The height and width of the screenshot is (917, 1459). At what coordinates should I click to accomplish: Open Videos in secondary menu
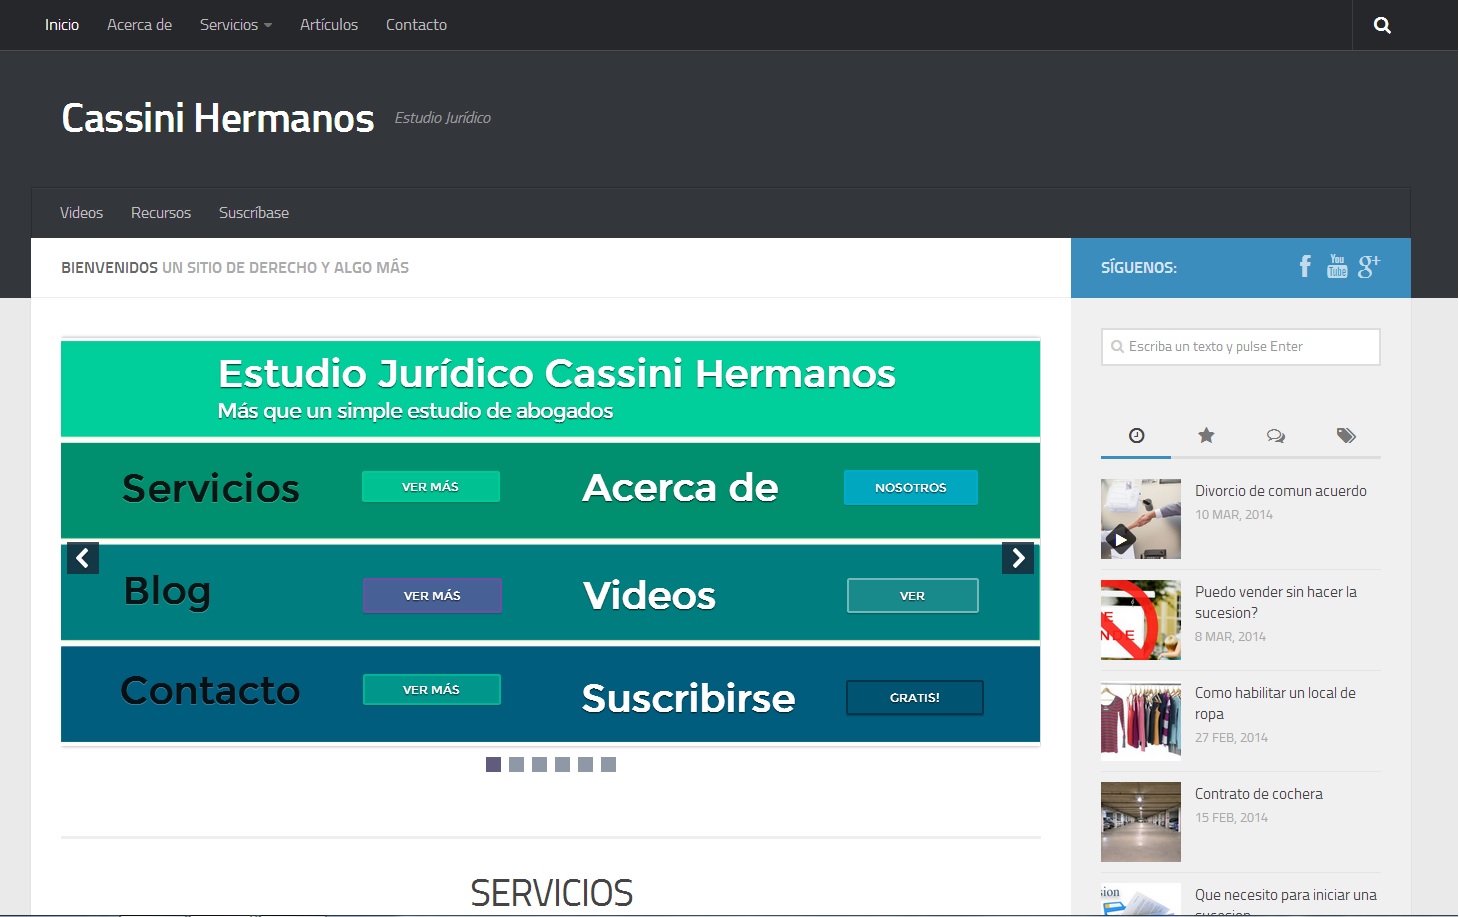pos(81,213)
